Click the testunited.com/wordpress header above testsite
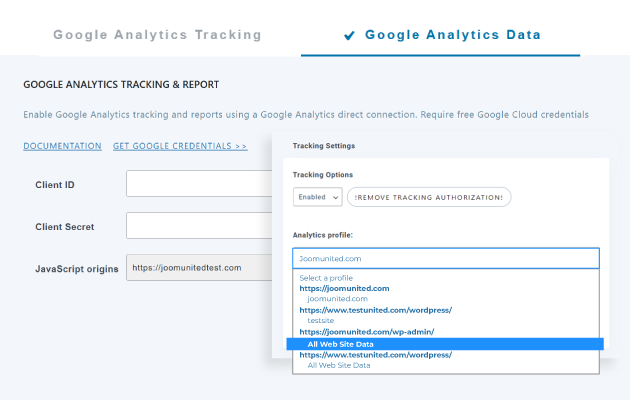This screenshot has height=400, width=630. 374,310
